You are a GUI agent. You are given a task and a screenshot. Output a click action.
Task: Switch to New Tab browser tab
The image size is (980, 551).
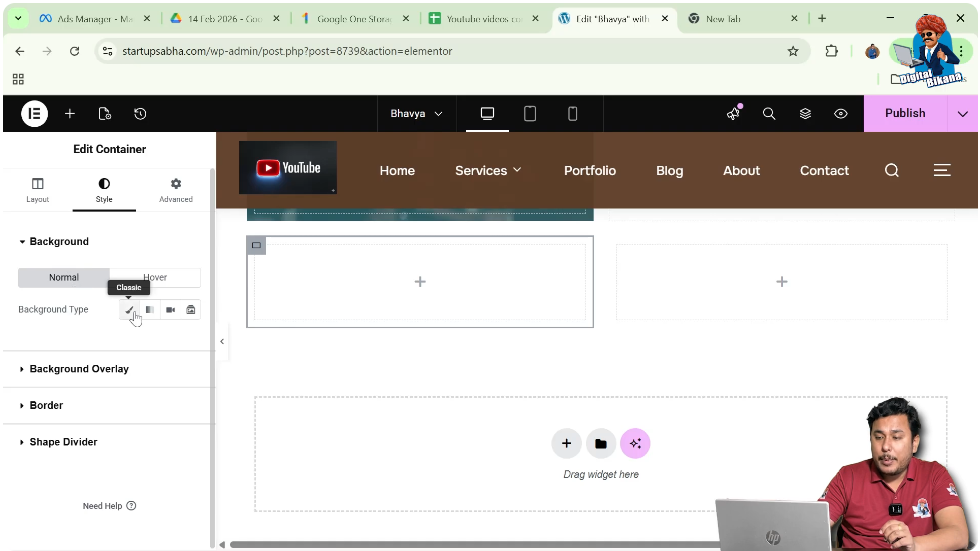point(742,19)
